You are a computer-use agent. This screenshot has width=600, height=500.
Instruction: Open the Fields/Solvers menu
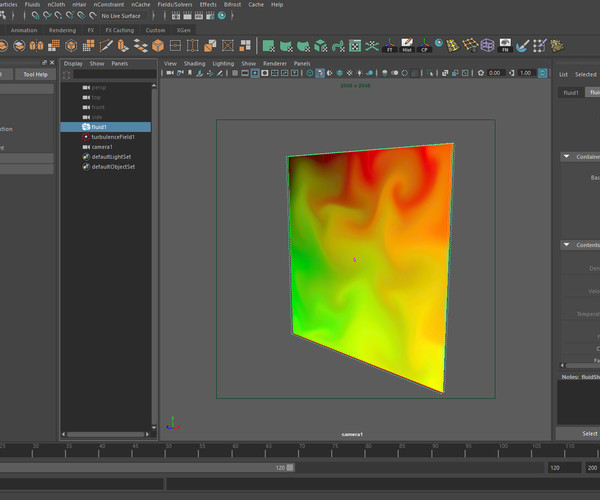click(x=175, y=5)
